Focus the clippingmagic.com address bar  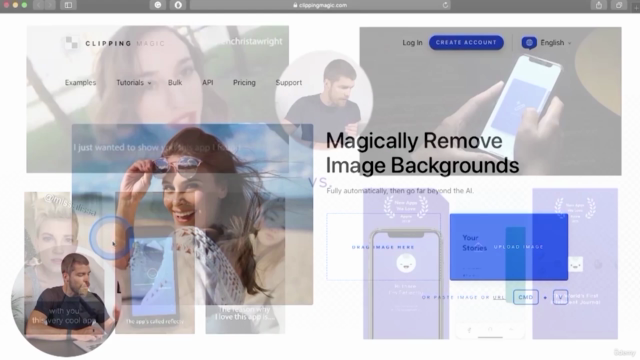pyautogui.click(x=320, y=5)
